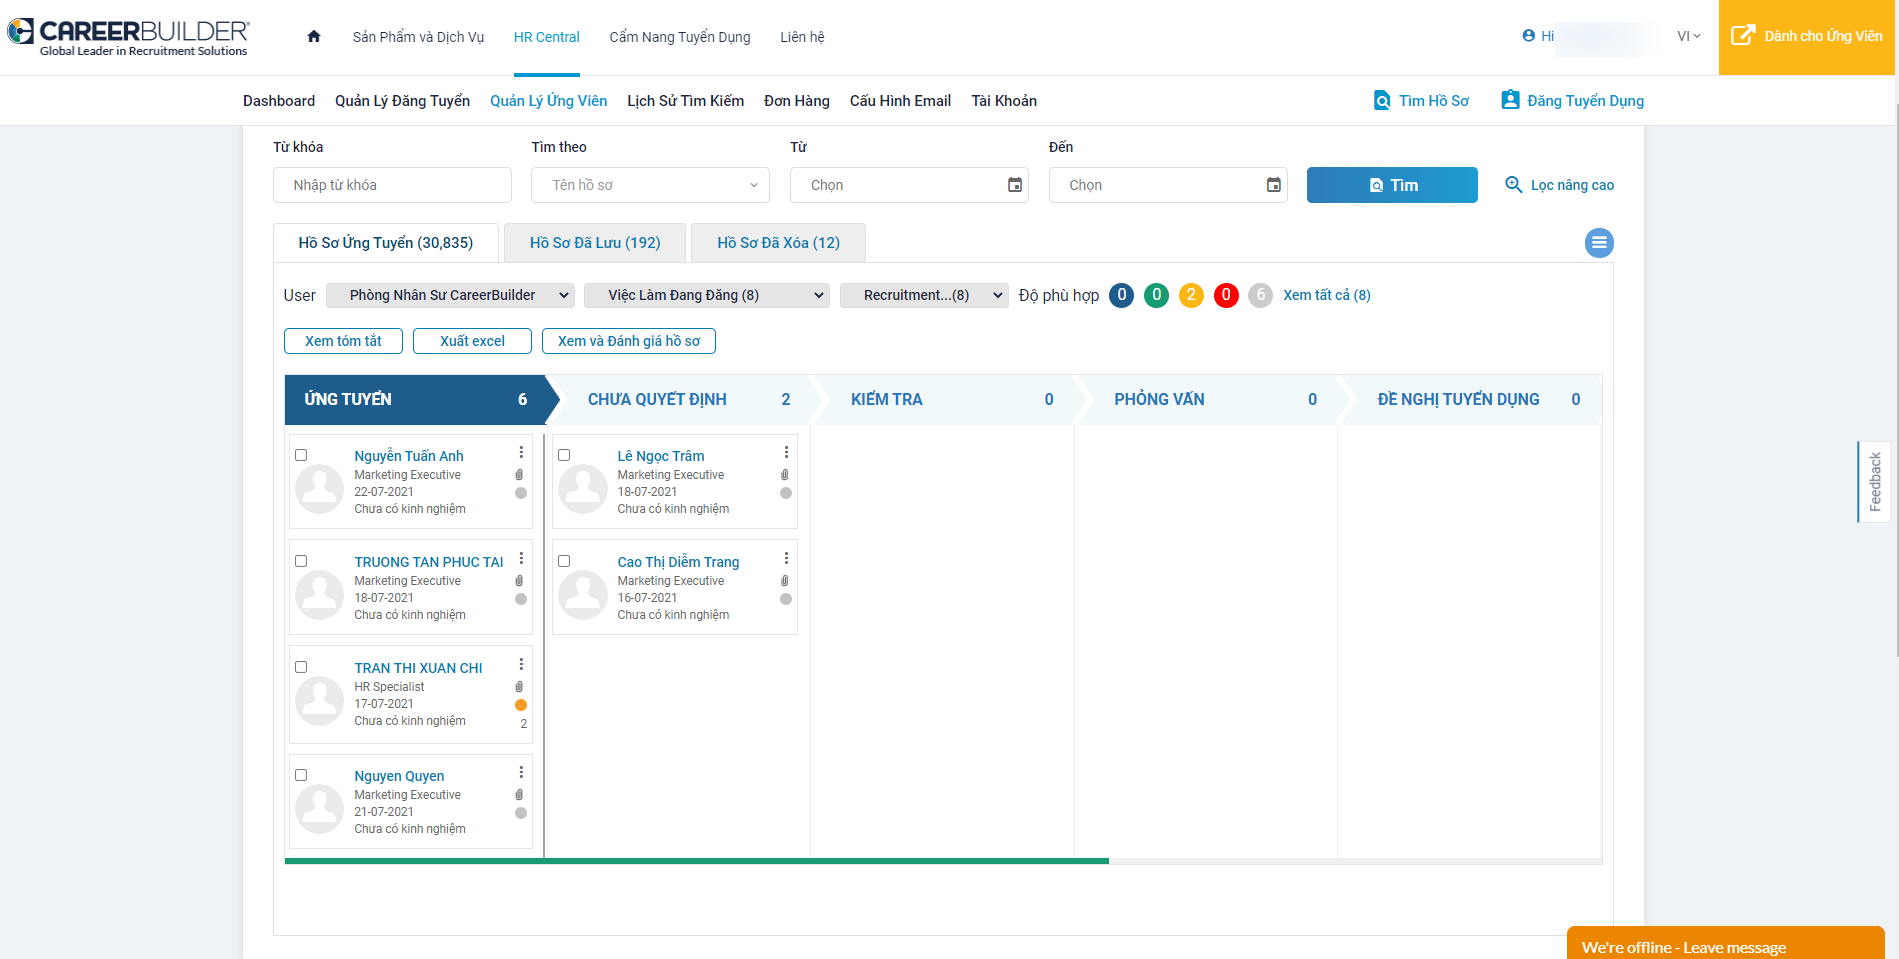1899x959 pixels.
Task: Click attachment clip on TRUONG TAN PHUC TAI card
Action: (519, 581)
